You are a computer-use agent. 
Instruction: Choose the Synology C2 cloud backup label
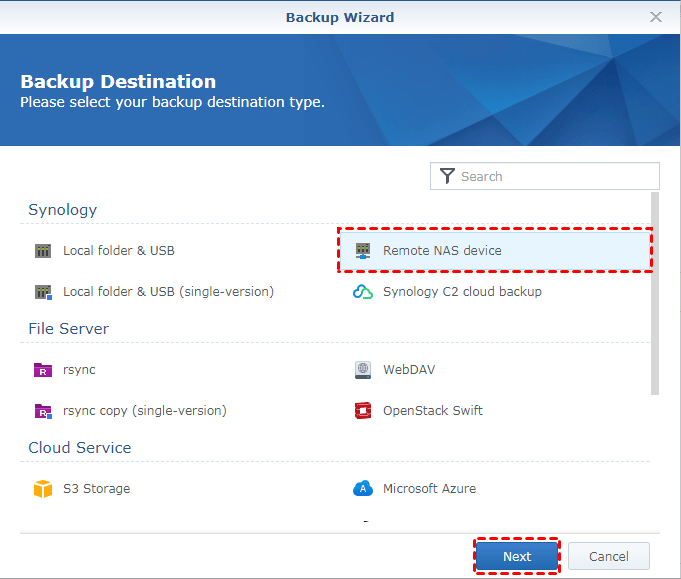coord(462,292)
